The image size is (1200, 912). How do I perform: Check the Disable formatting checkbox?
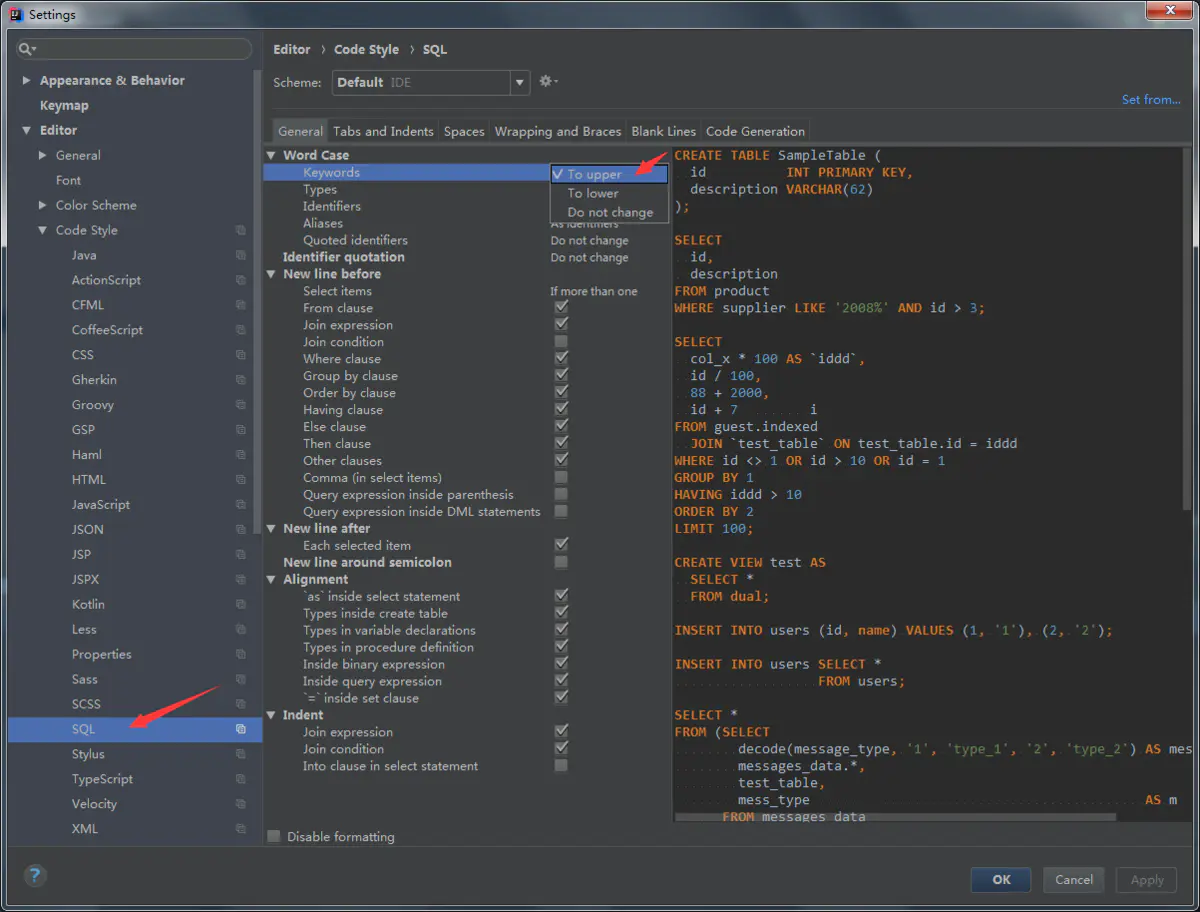pyautogui.click(x=274, y=836)
